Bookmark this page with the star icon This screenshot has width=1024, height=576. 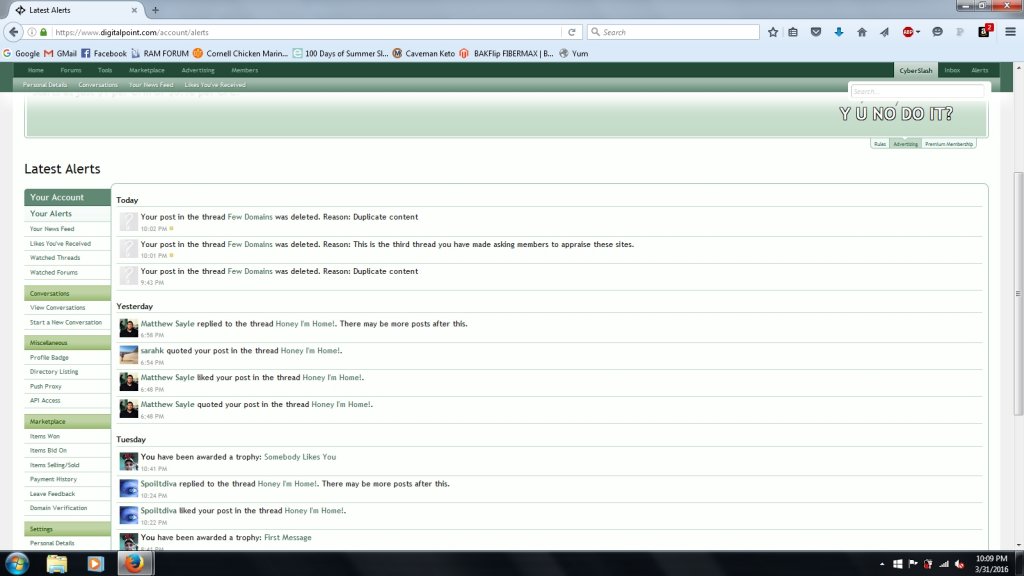[773, 32]
